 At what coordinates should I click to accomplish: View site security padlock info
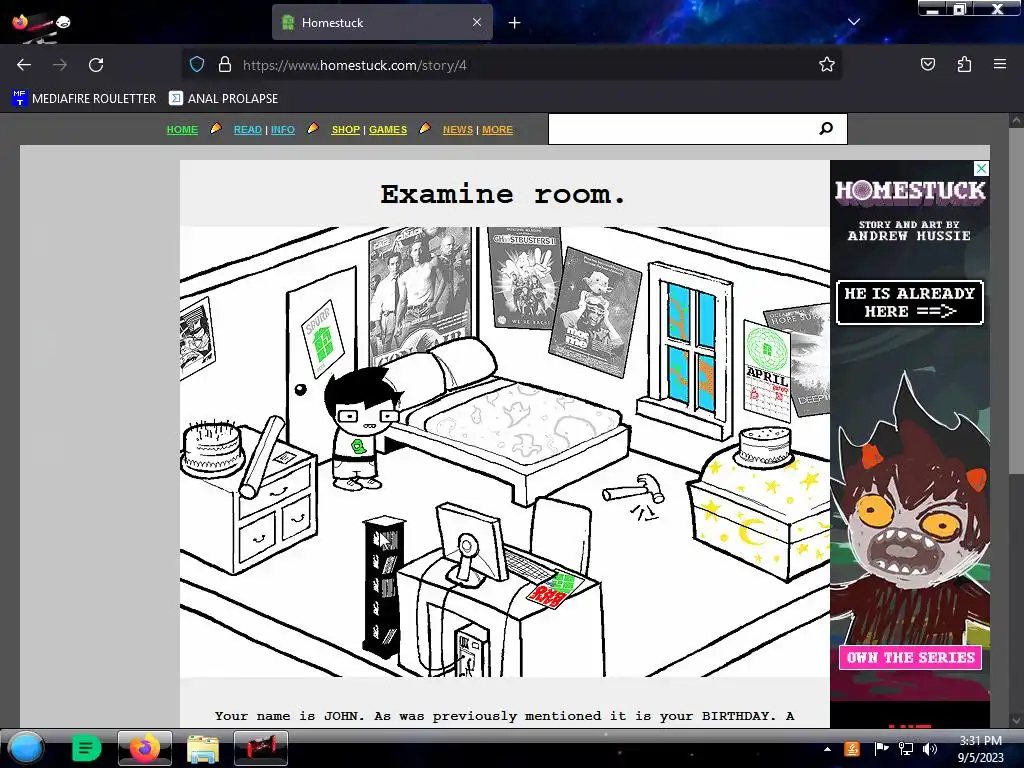225,65
